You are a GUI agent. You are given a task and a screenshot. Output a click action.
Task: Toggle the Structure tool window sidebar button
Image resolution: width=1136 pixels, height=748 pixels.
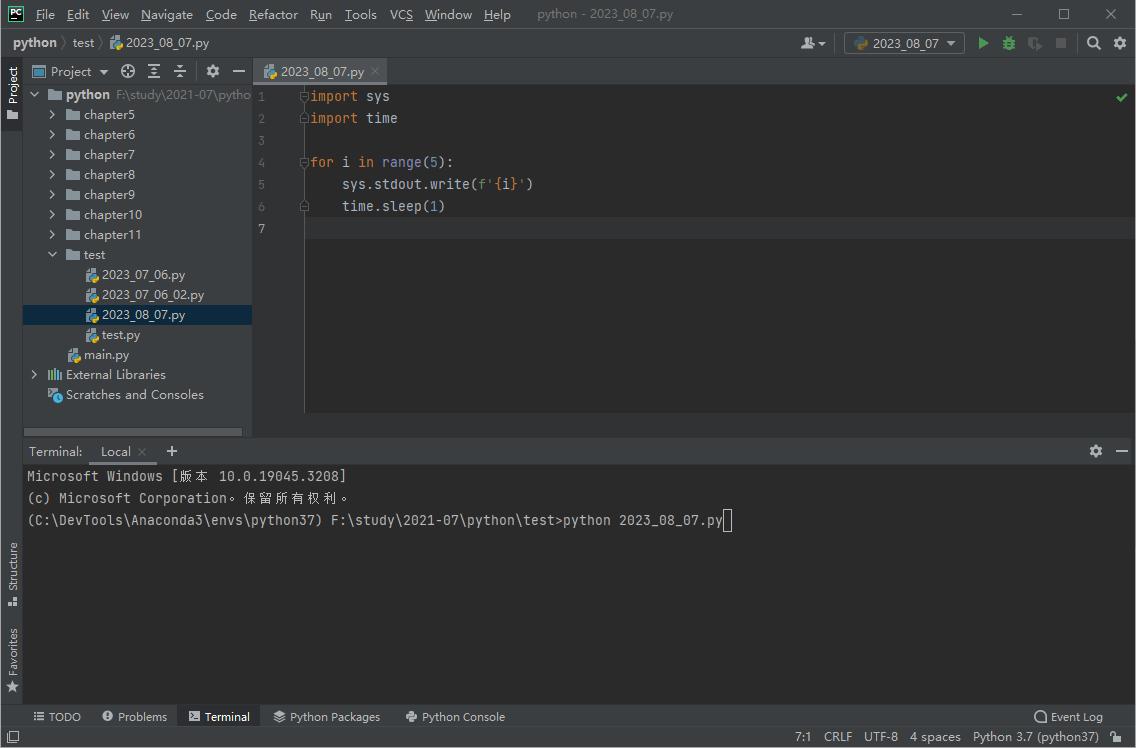click(x=12, y=574)
